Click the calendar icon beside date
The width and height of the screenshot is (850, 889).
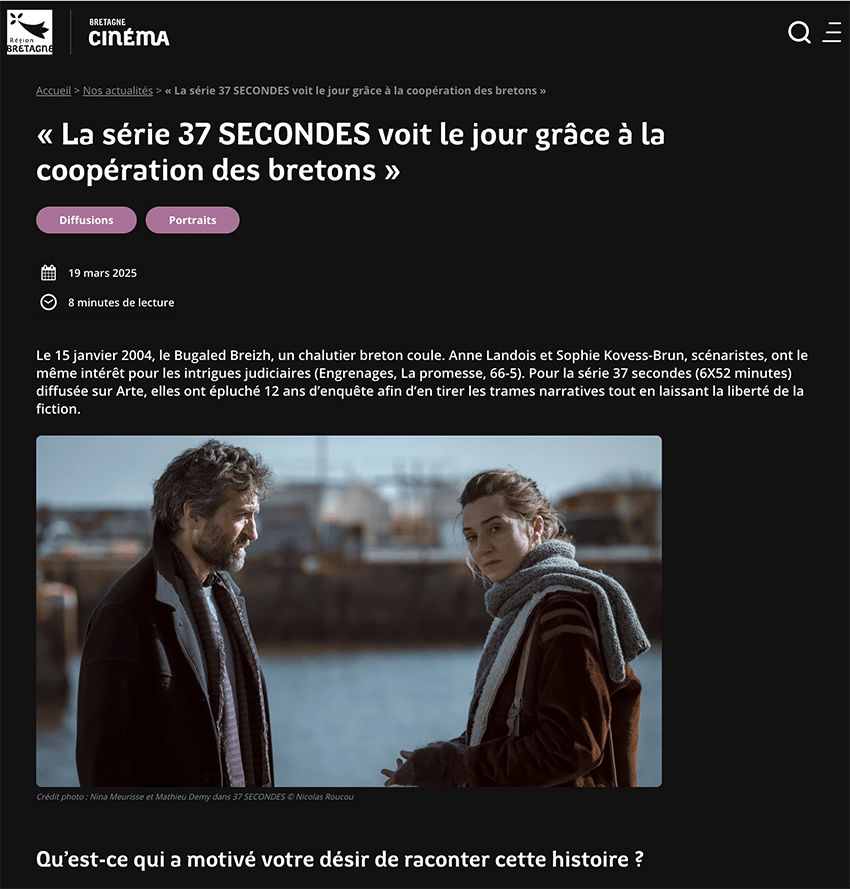49,273
